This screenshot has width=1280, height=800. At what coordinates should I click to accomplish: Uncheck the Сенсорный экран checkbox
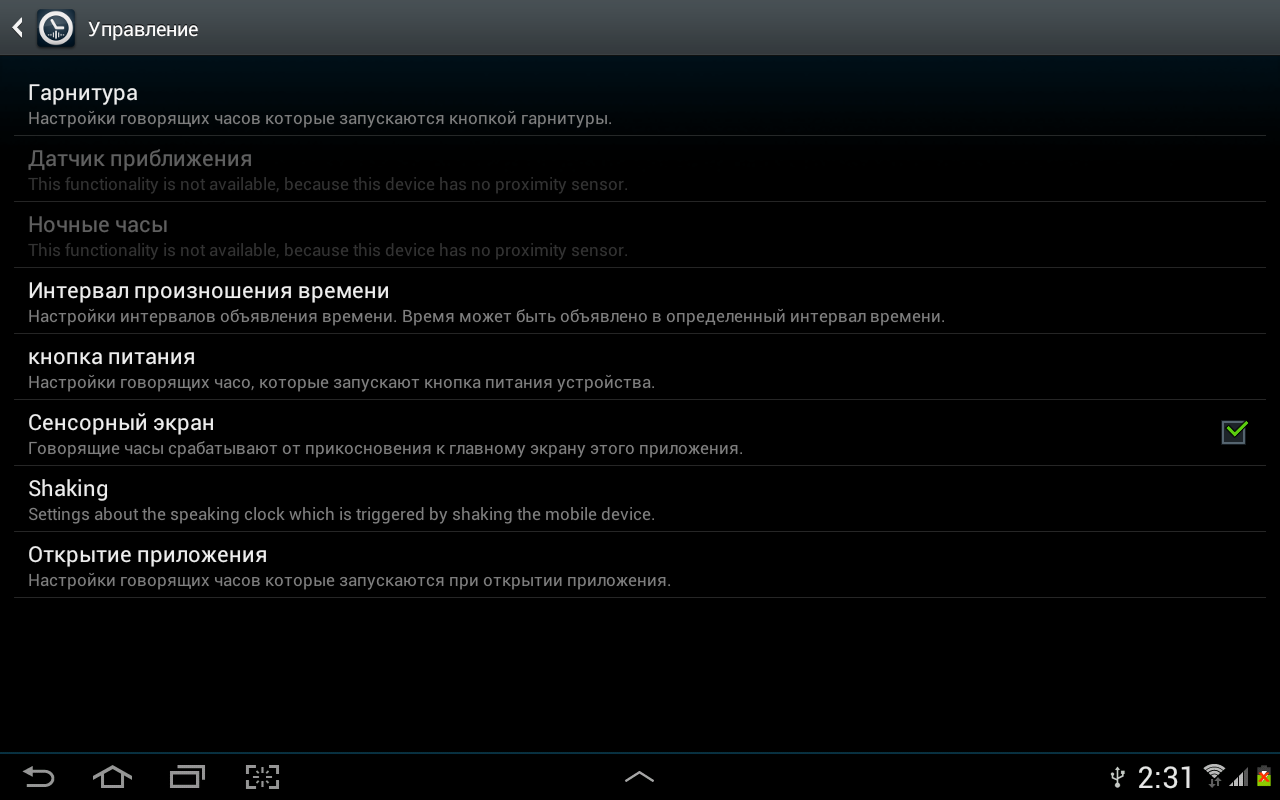coord(1234,432)
